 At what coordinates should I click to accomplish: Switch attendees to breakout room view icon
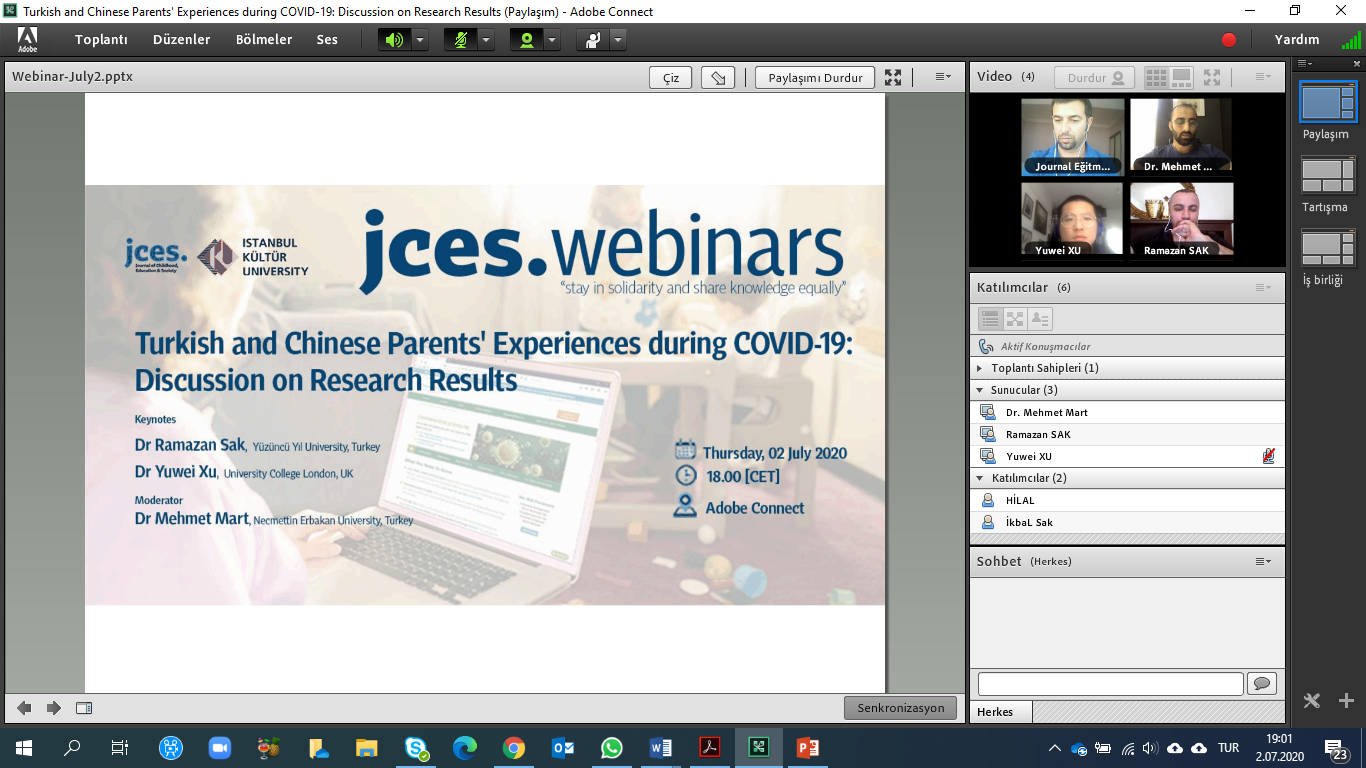coord(1015,319)
